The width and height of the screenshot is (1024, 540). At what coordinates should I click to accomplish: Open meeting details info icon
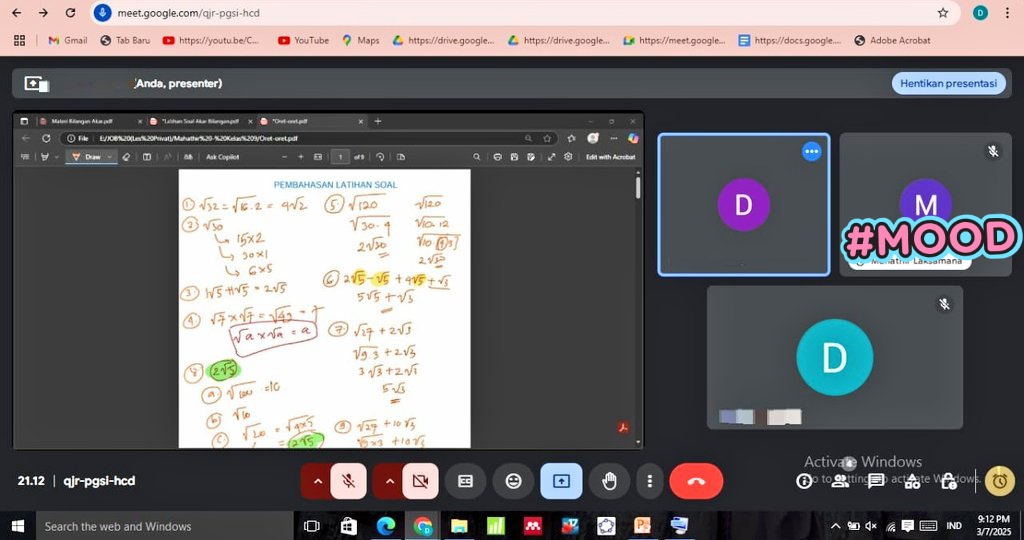point(804,481)
